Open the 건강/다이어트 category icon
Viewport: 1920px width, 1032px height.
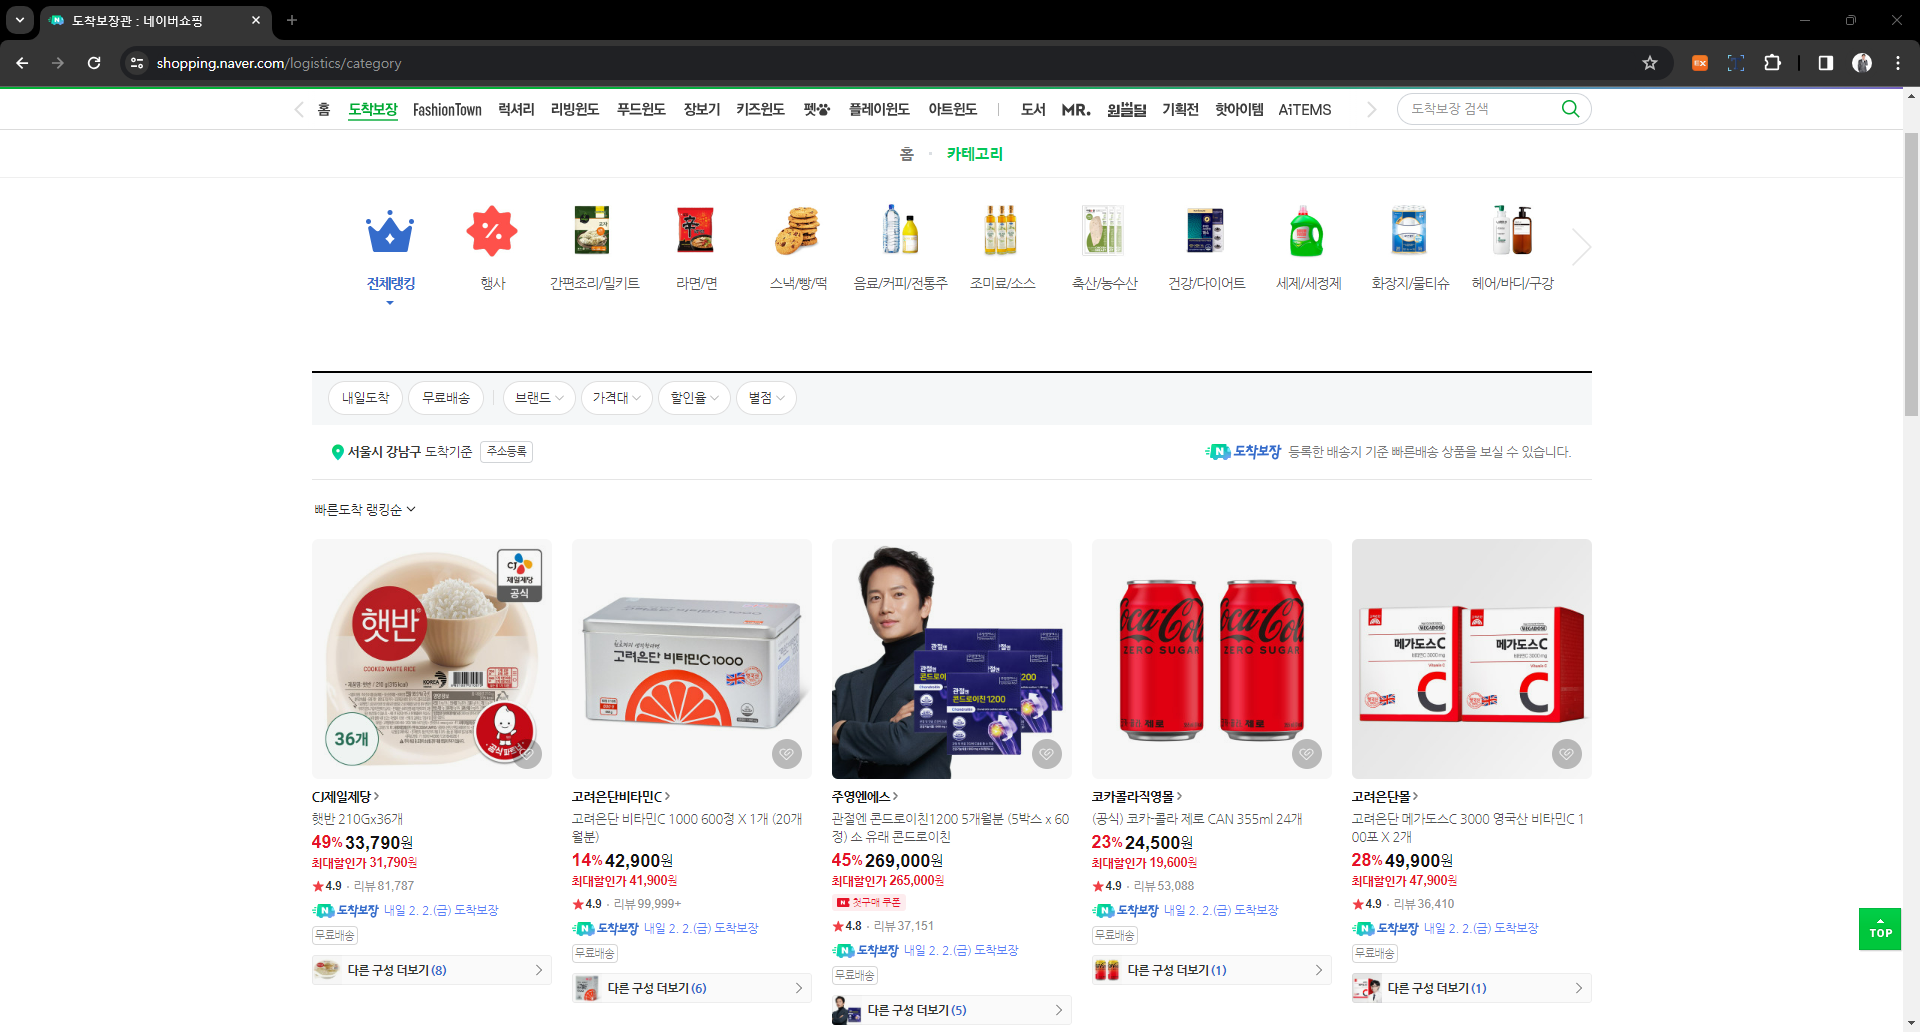[1206, 231]
